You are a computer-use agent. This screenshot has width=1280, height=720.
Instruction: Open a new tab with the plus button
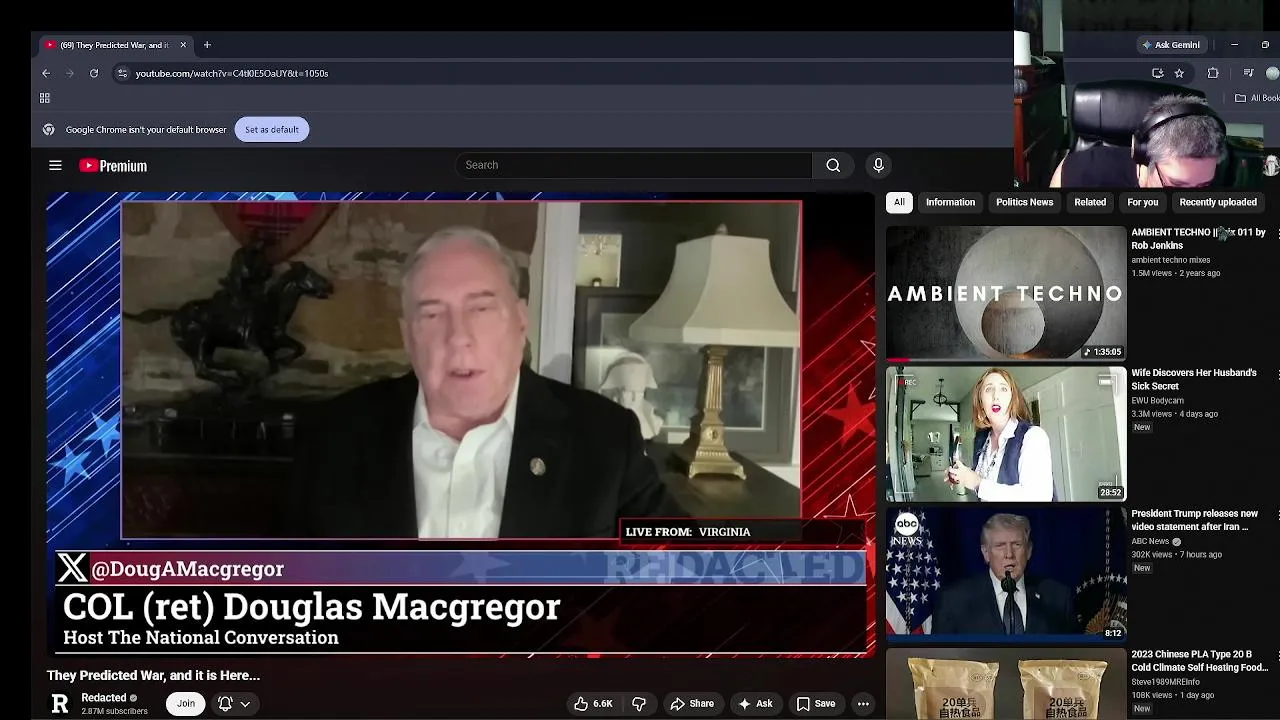coord(207,45)
